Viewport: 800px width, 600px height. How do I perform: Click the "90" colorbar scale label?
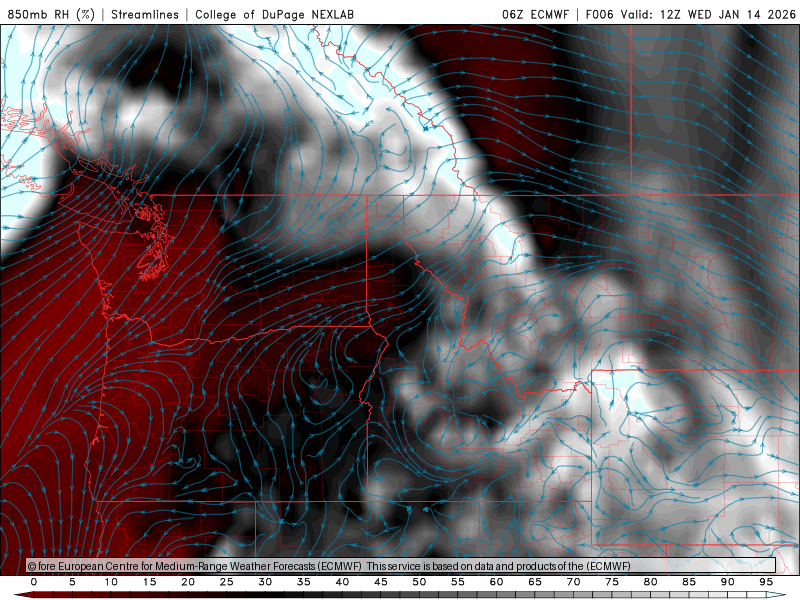[728, 582]
